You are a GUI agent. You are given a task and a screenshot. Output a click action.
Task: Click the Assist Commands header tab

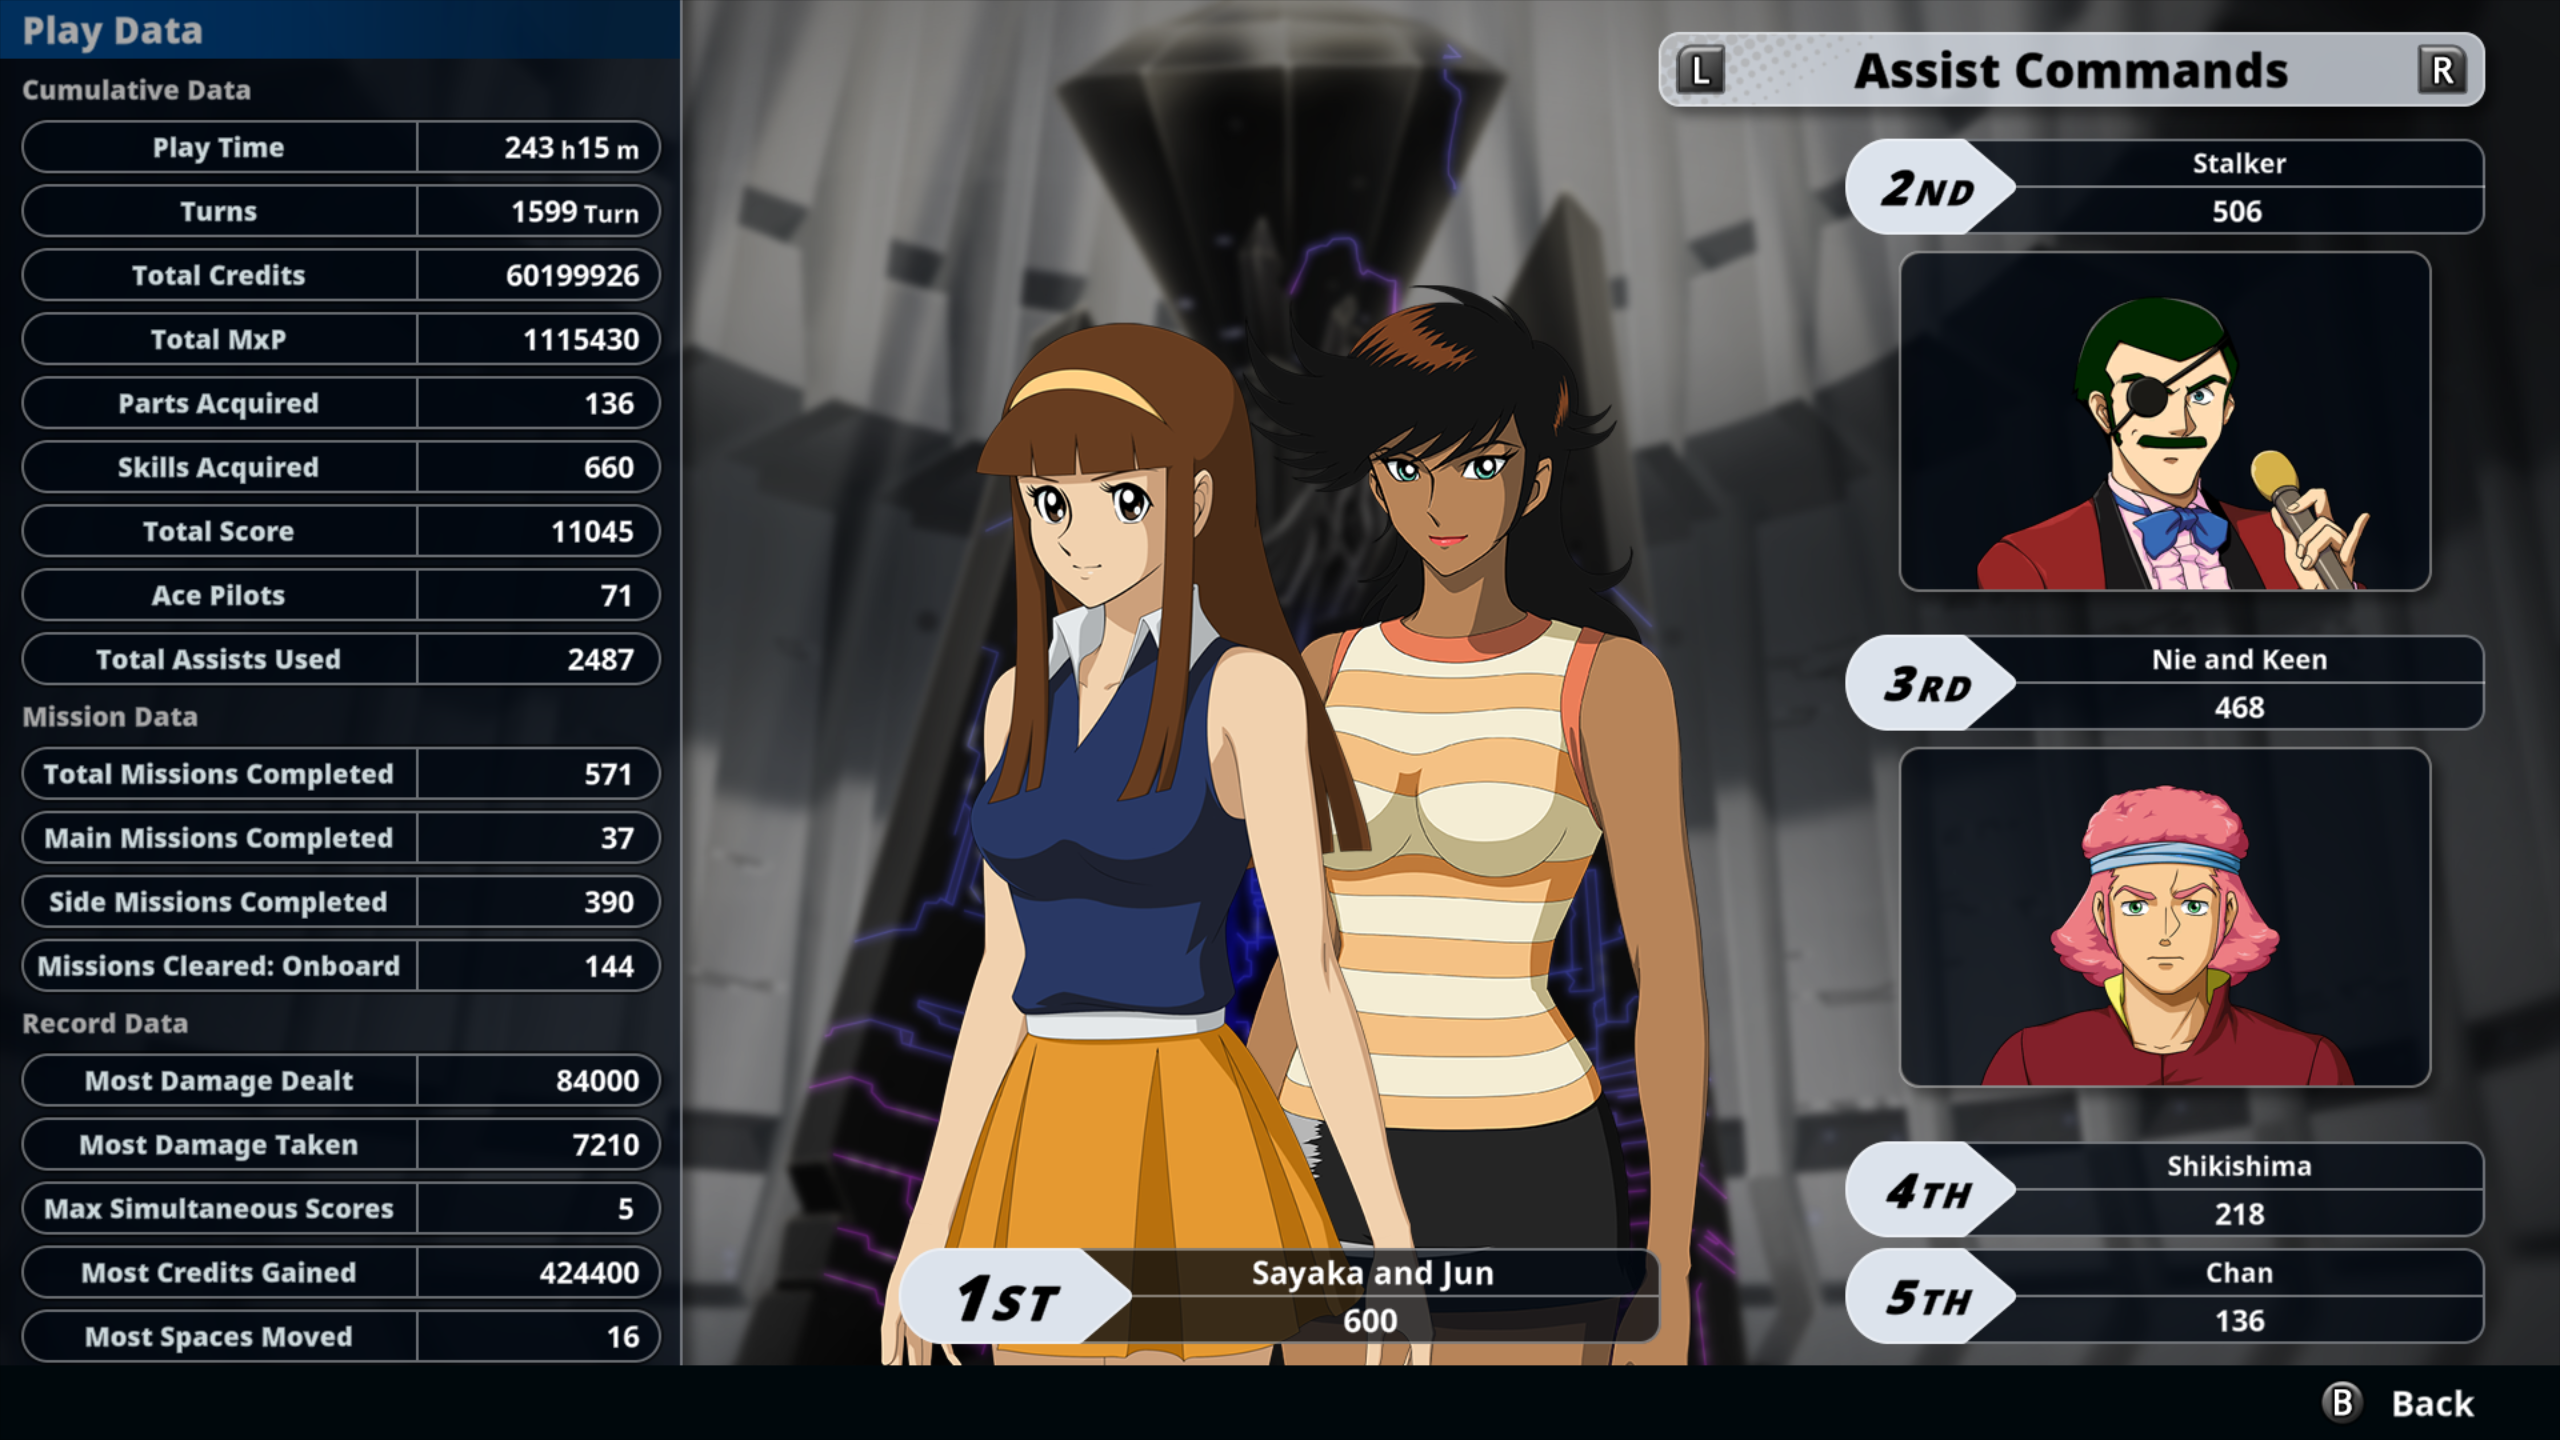click(x=2070, y=70)
